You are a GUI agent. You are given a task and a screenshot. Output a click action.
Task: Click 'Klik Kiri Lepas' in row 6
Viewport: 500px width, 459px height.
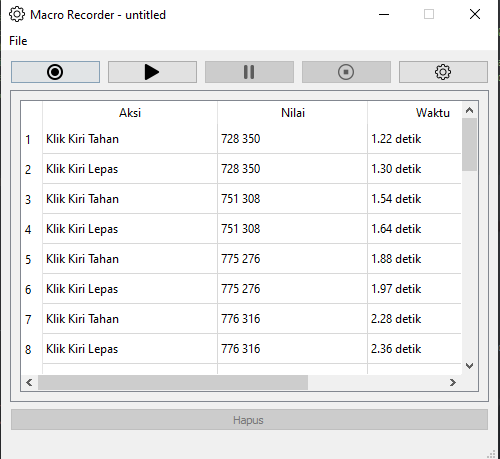(x=82, y=289)
